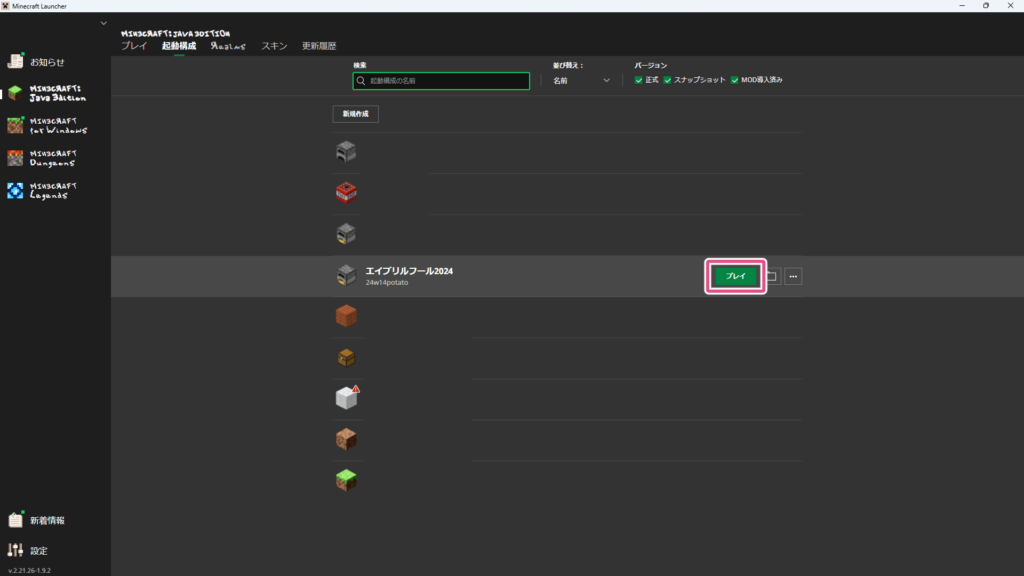The width and height of the screenshot is (1024, 576).
Task: Open three-dots menu for エイプリルフール2024
Action: 793,277
